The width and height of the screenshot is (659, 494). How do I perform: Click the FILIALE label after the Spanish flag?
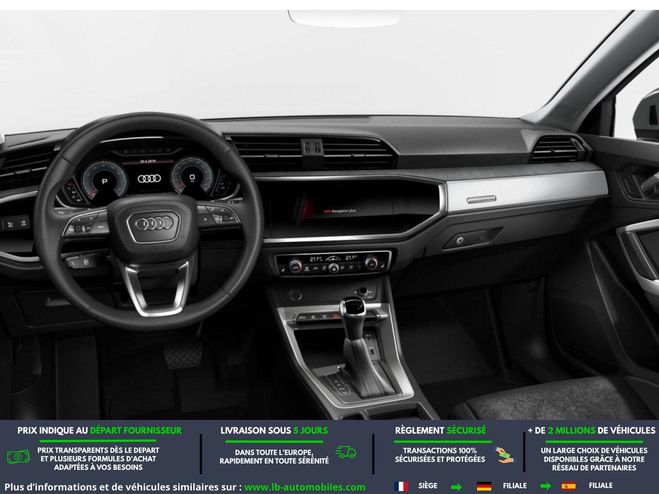click(x=601, y=485)
